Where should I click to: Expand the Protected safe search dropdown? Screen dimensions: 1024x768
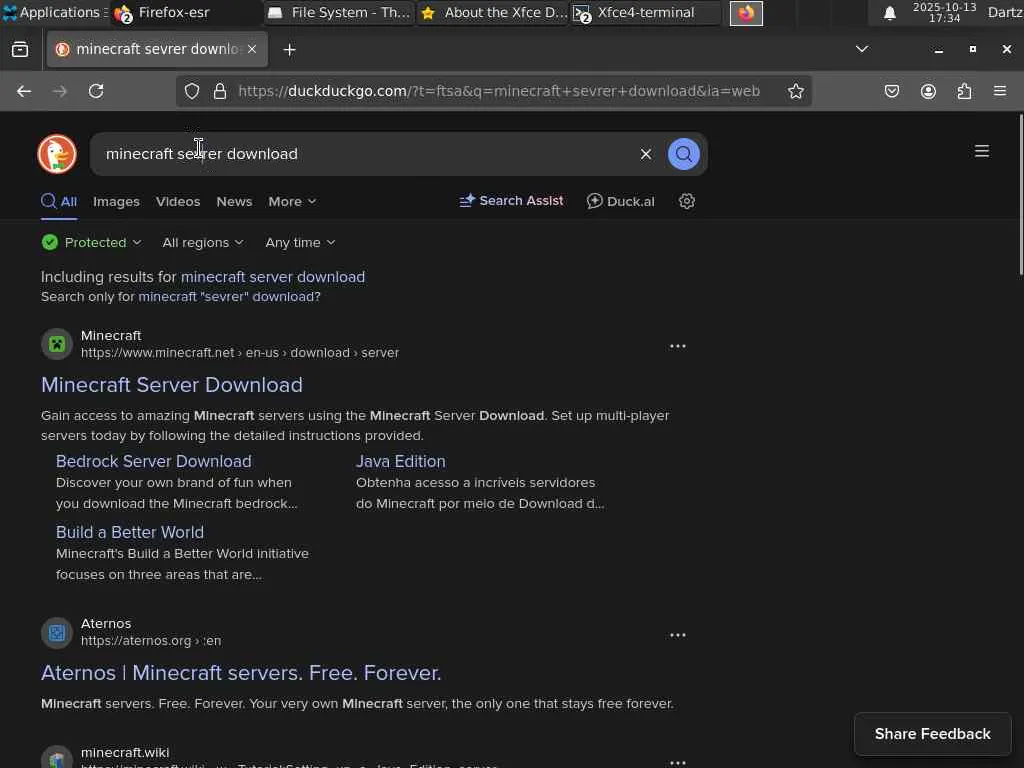pyautogui.click(x=92, y=243)
